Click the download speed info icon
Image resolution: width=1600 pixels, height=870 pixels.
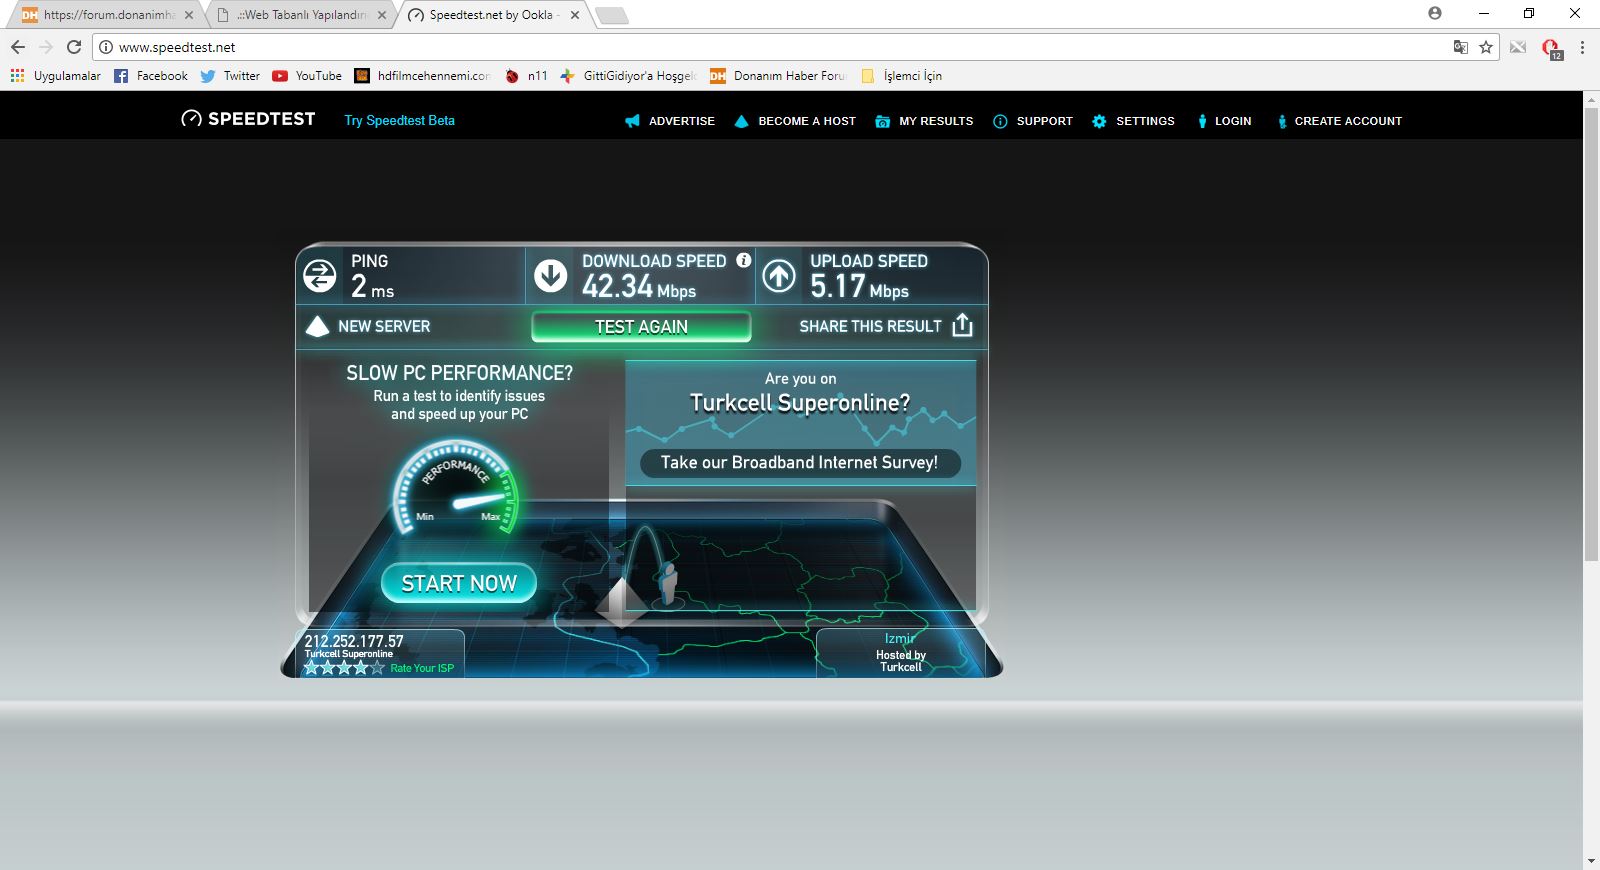click(x=743, y=260)
